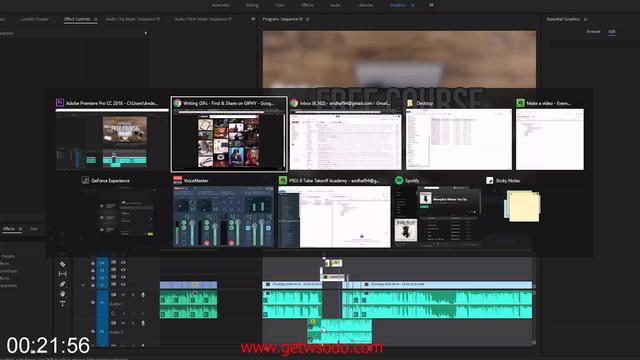Toggle track targeting on the lowest video track
This screenshot has height=360, width=640.
(102, 284)
